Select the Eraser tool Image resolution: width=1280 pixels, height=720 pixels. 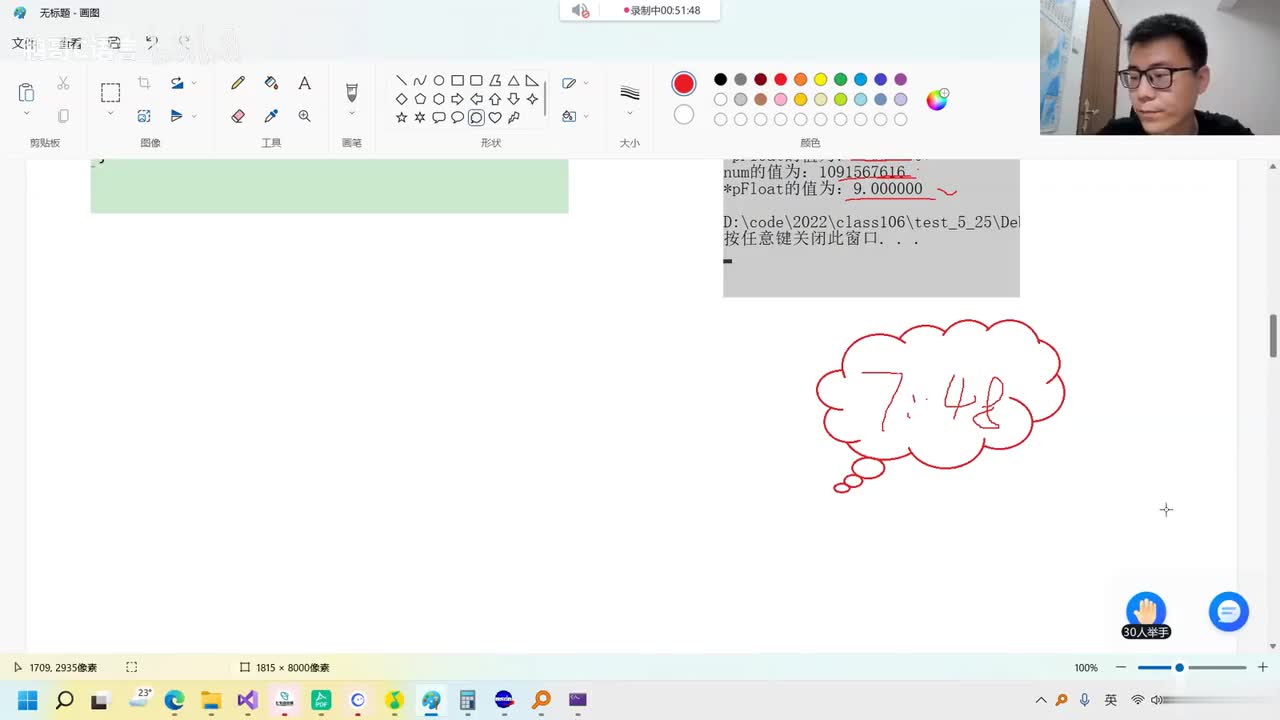point(238,116)
